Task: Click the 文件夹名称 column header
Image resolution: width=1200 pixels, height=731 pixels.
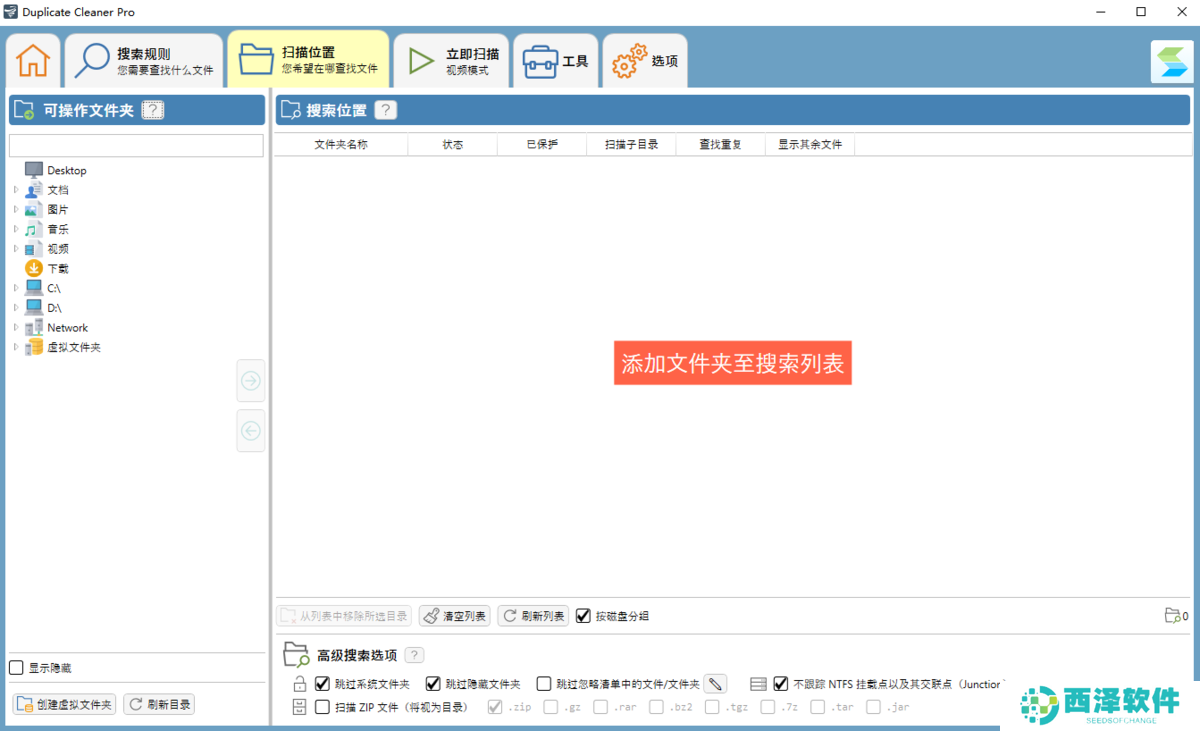Action: (x=341, y=145)
